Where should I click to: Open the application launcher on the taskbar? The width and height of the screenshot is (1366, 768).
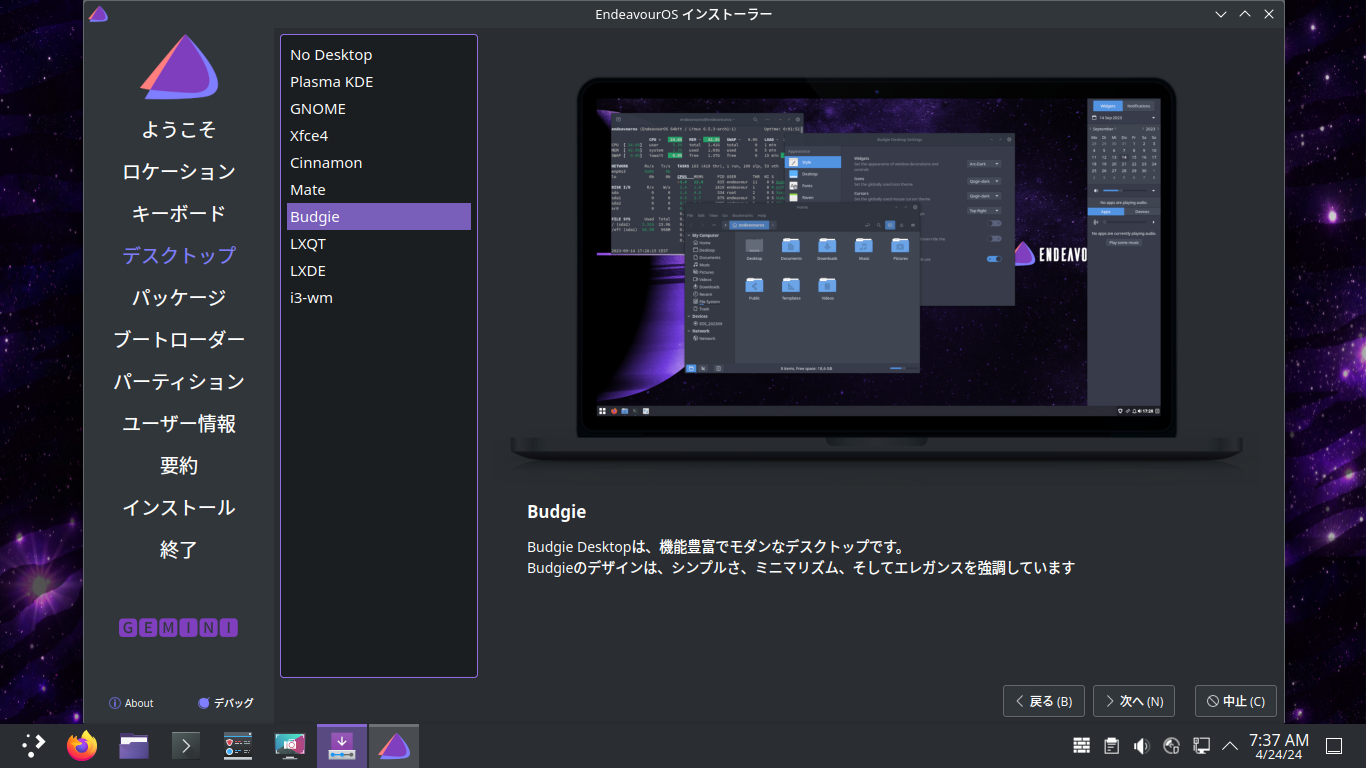click(34, 745)
